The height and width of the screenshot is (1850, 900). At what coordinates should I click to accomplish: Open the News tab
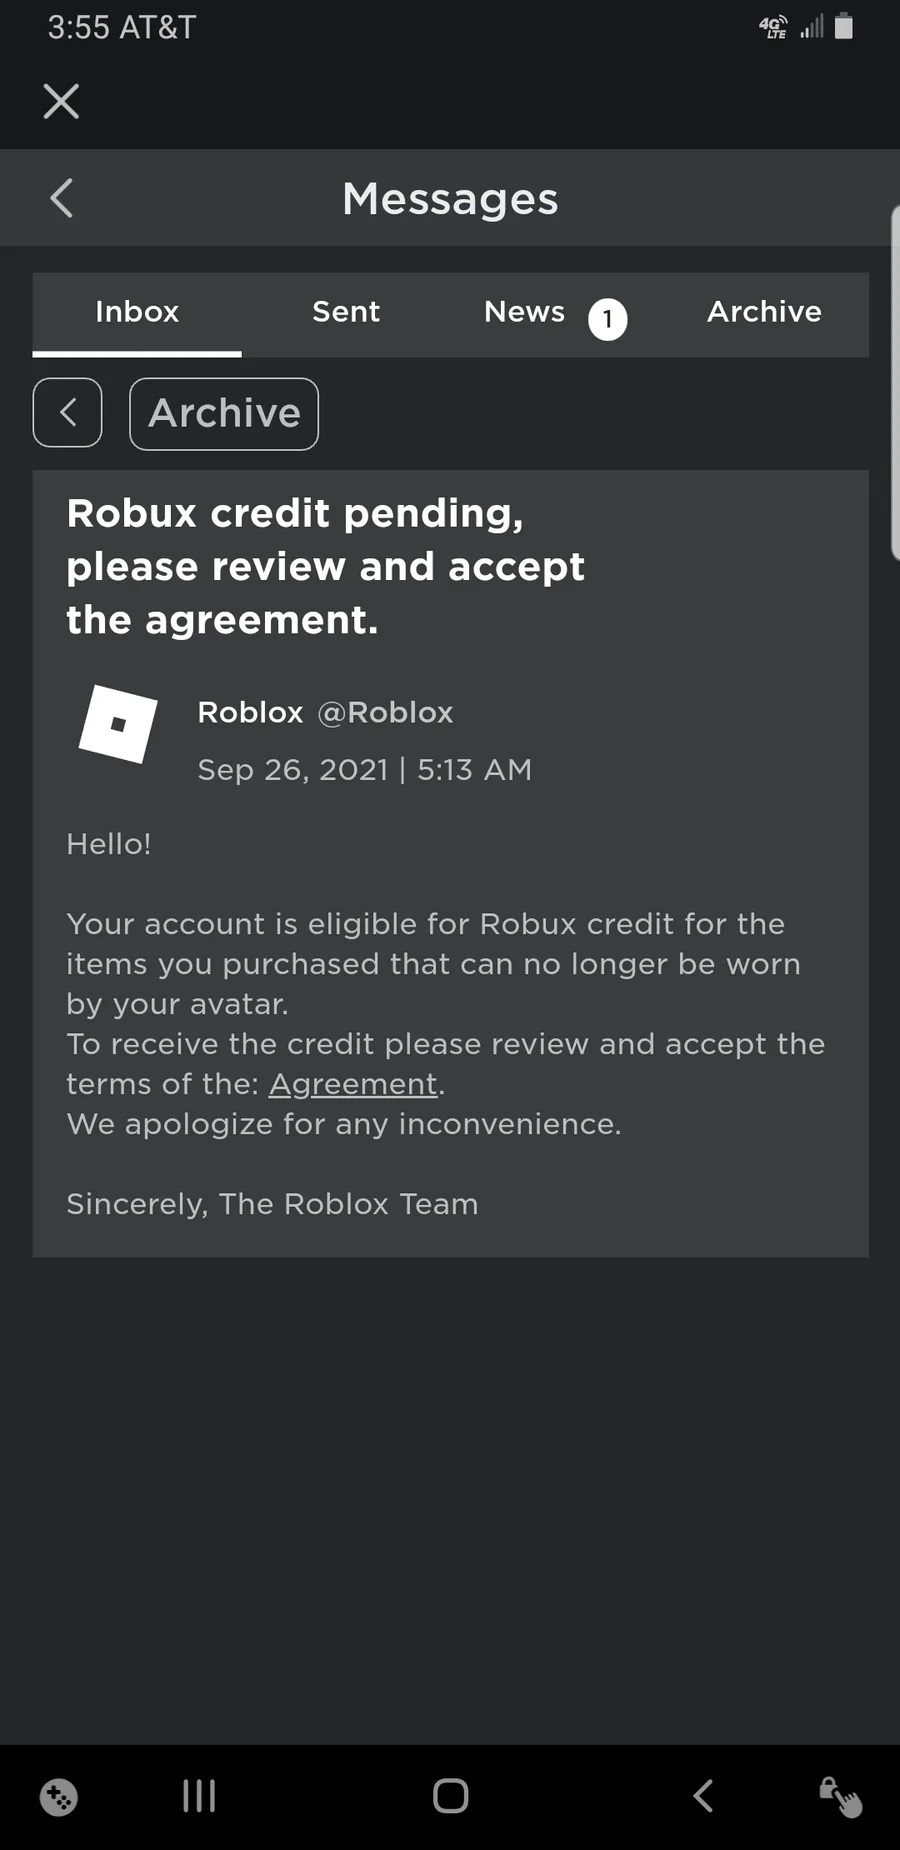(524, 312)
